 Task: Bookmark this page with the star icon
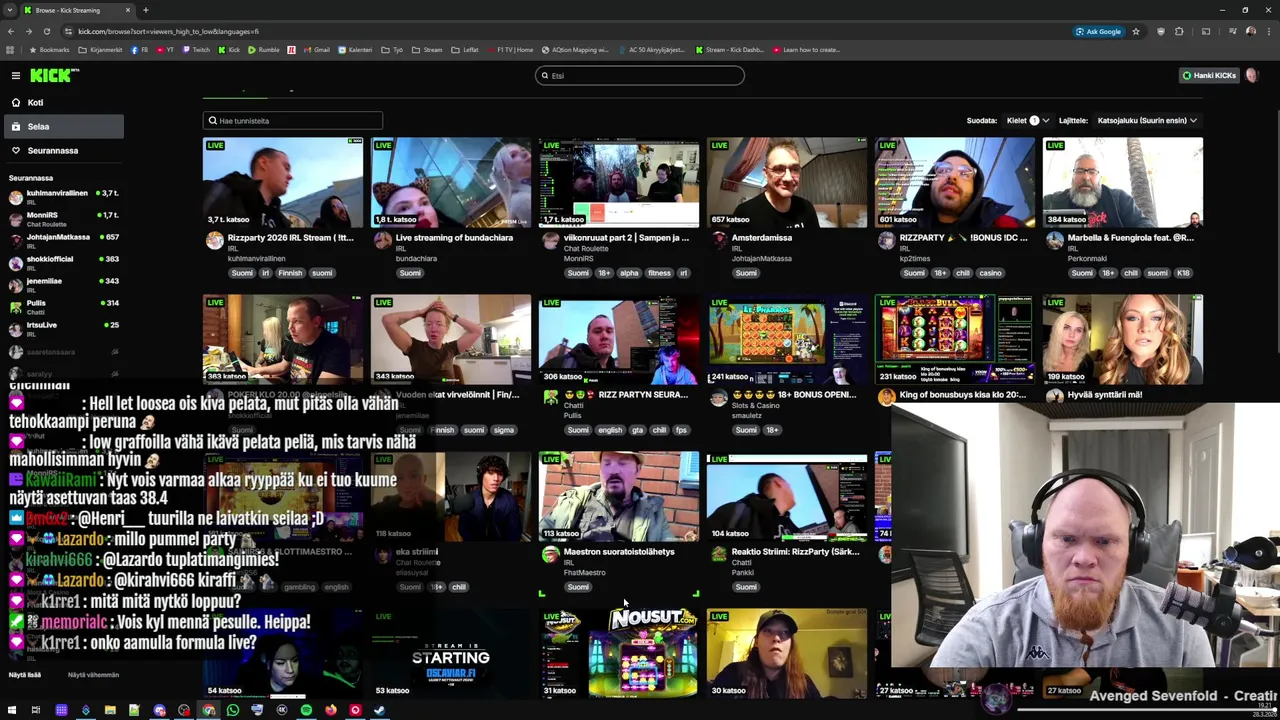pyautogui.click(x=1136, y=31)
